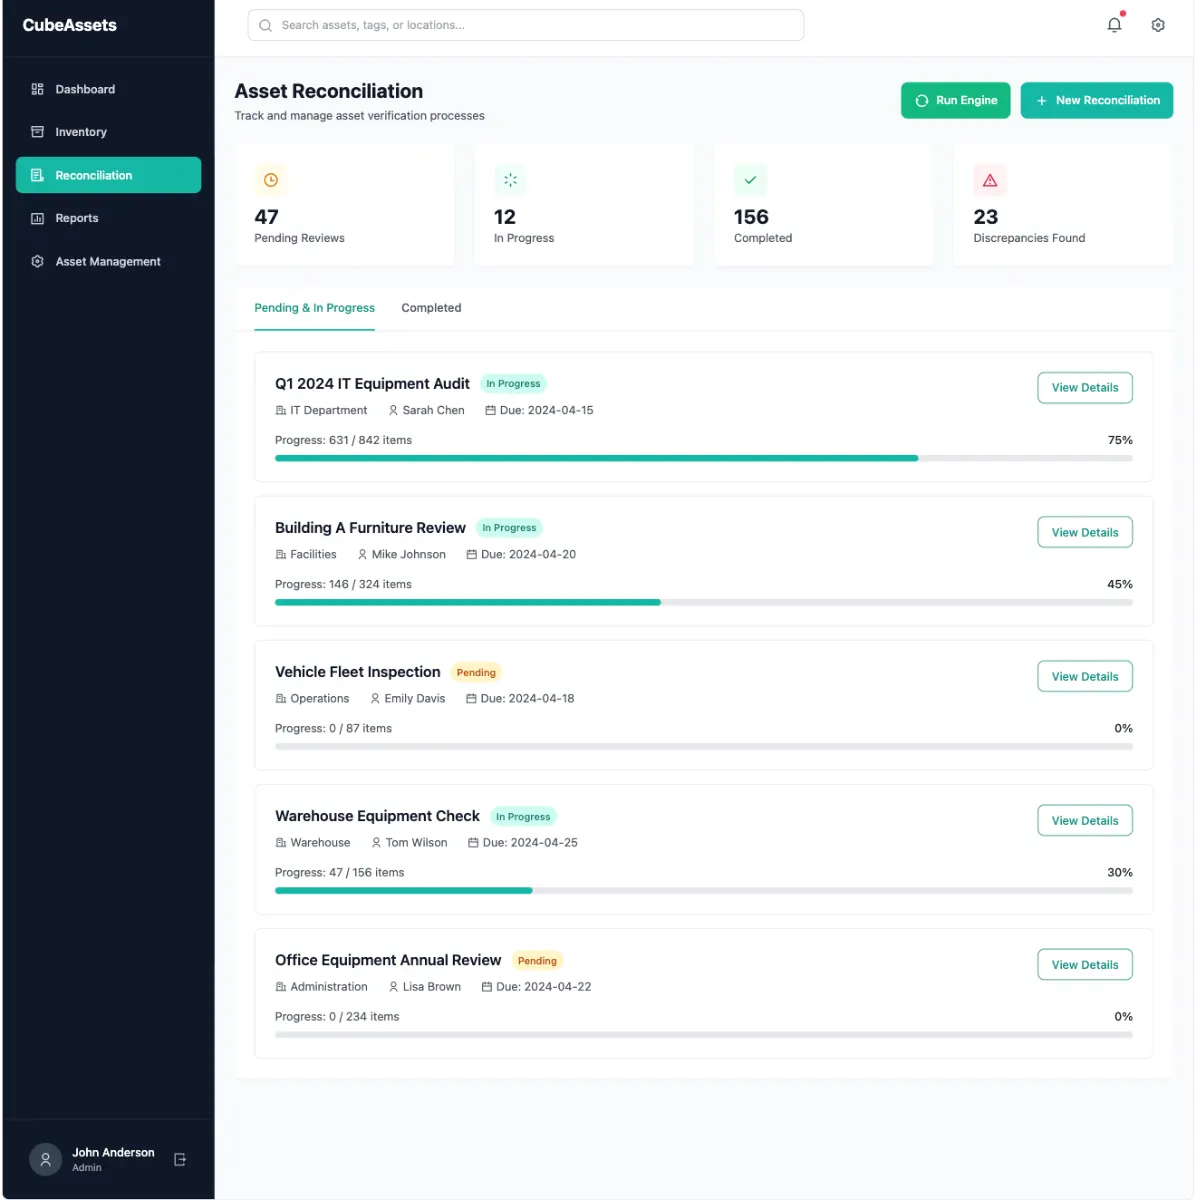Click the logout icon next to John Anderson
1196x1200 pixels.
click(180, 1159)
